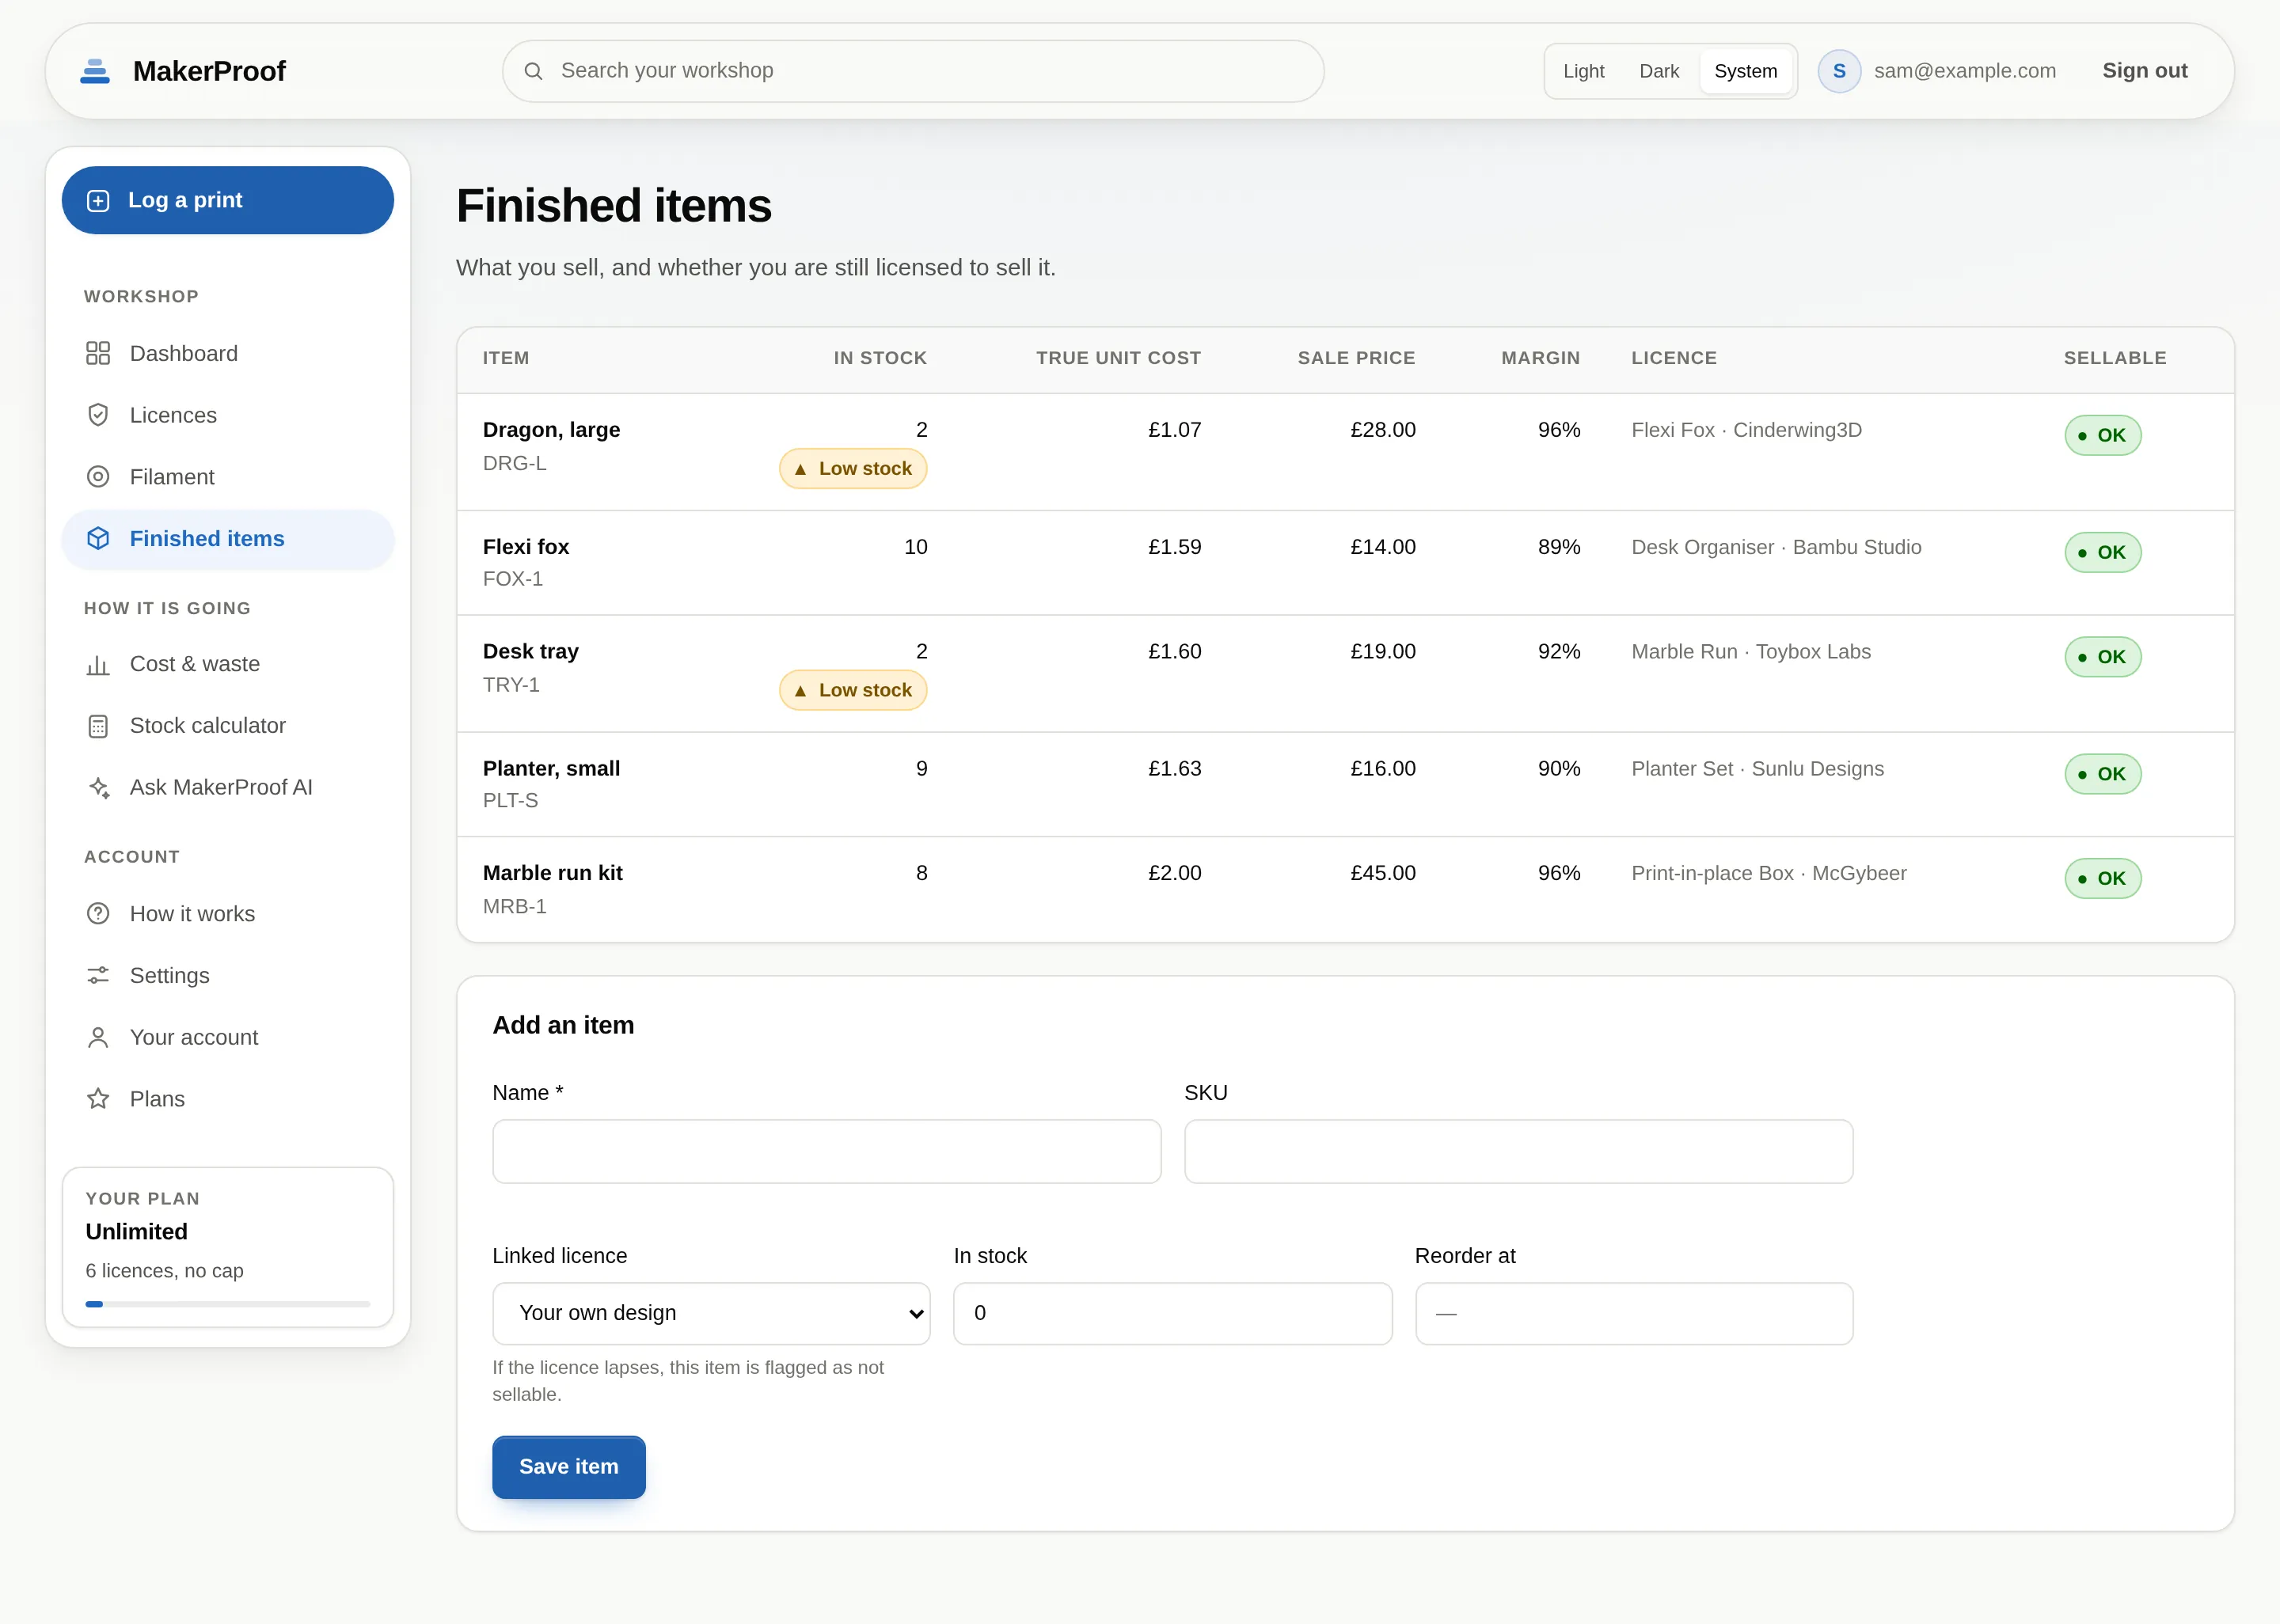Screen dimensions: 2280x1624
Task: Open the Settings page
Action: [x=228, y=976]
